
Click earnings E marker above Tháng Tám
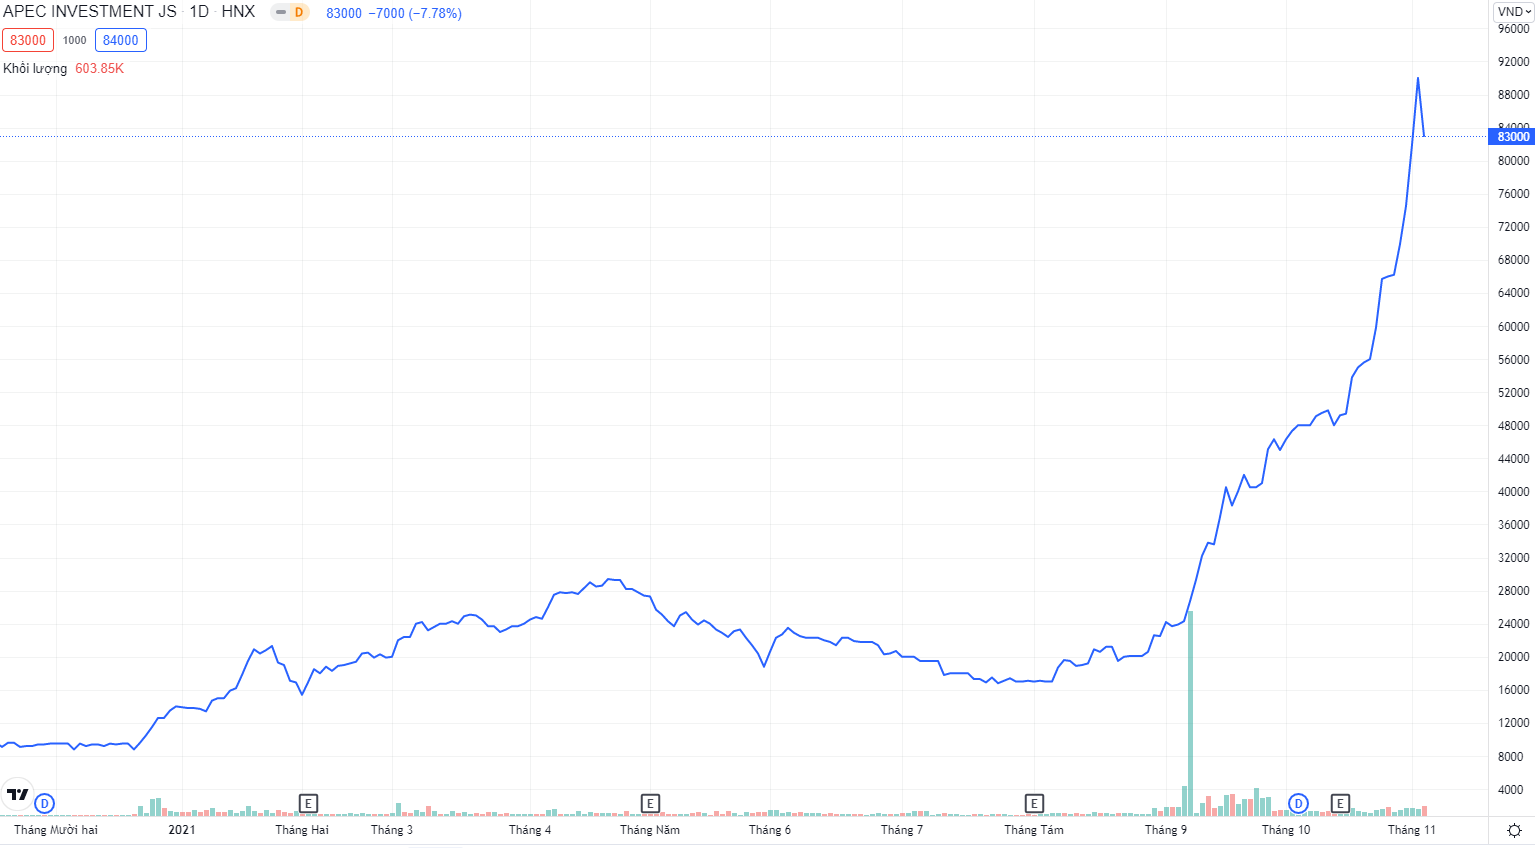[1034, 803]
